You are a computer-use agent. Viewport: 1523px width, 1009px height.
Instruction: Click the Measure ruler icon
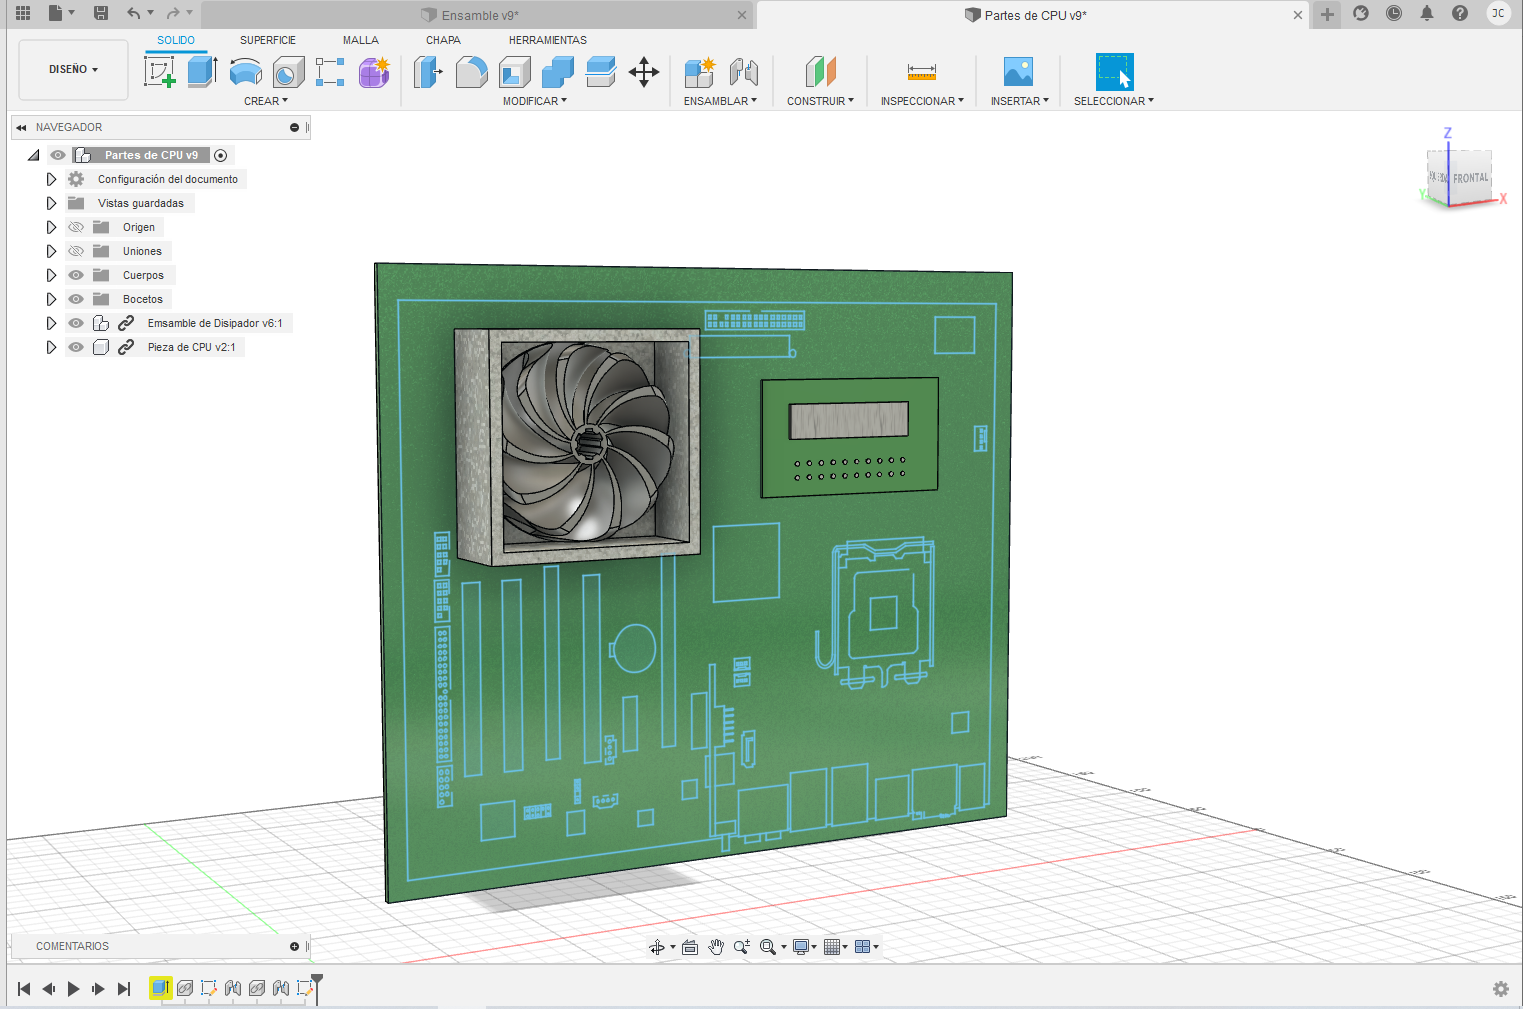point(921,72)
